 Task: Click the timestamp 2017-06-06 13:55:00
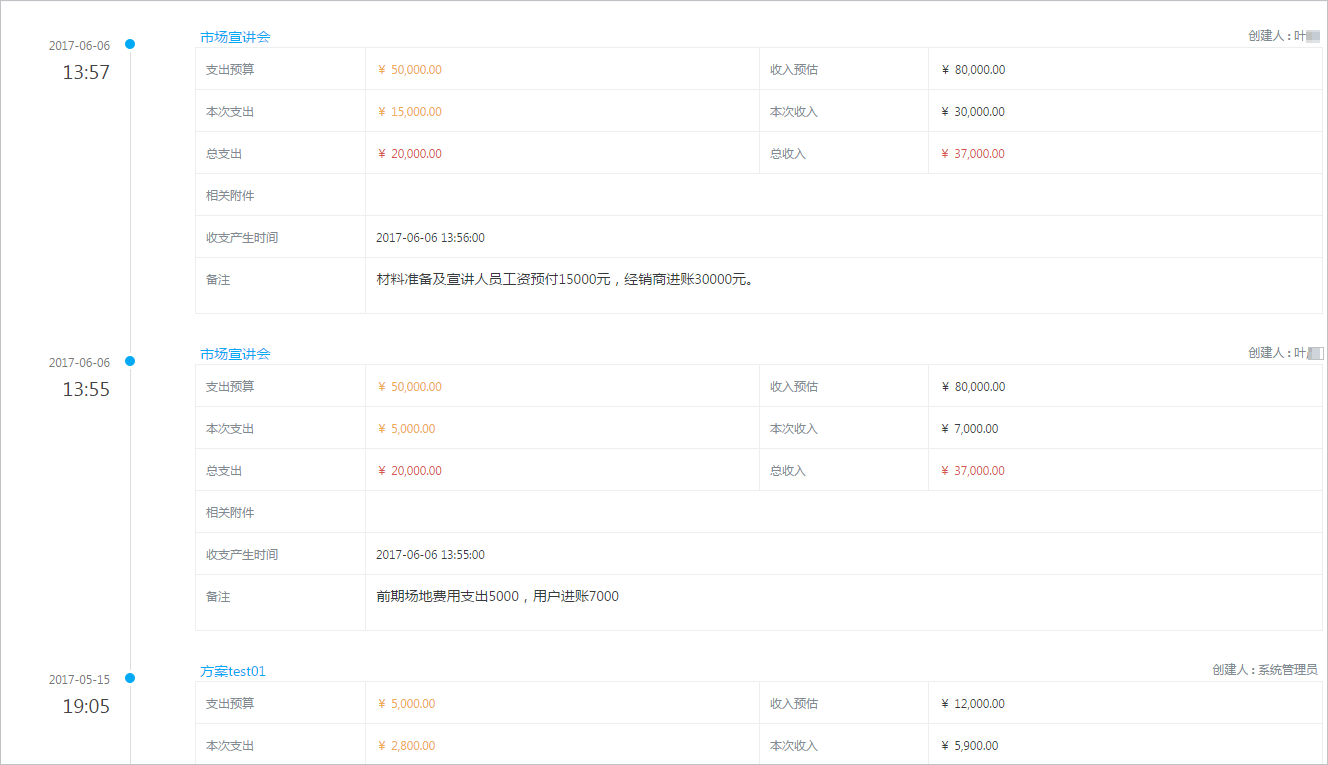(430, 555)
